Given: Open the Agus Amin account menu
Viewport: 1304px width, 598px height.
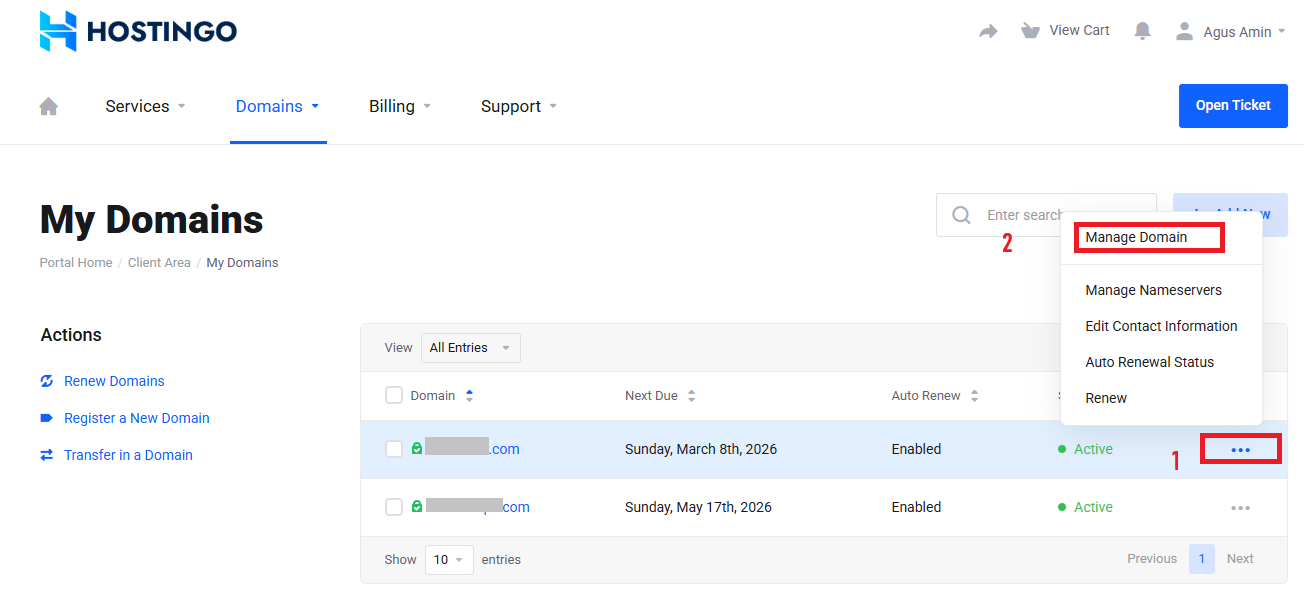Looking at the screenshot, I should pos(1230,32).
